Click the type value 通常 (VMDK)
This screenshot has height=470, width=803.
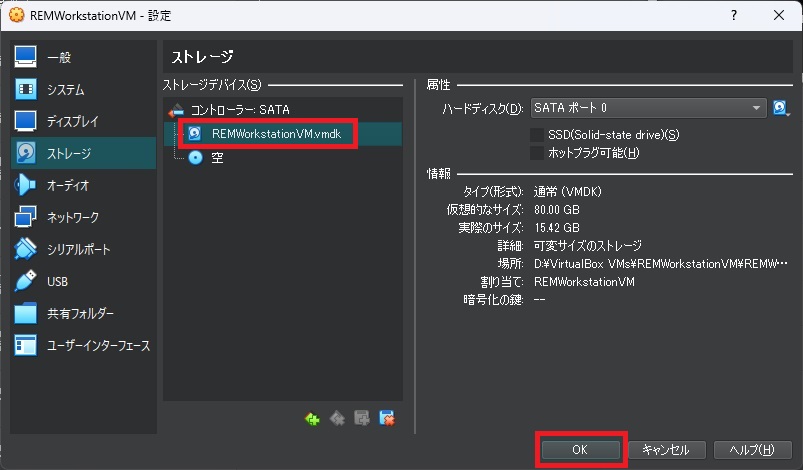click(567, 192)
